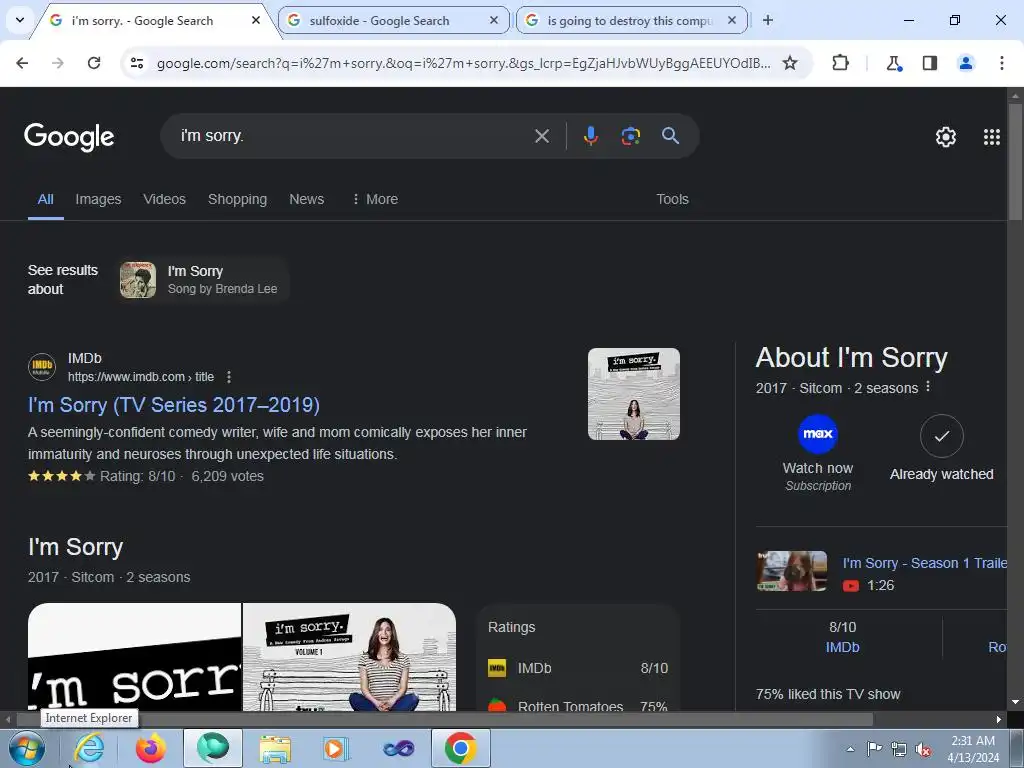
Task: Open the Google apps grid
Action: (992, 136)
